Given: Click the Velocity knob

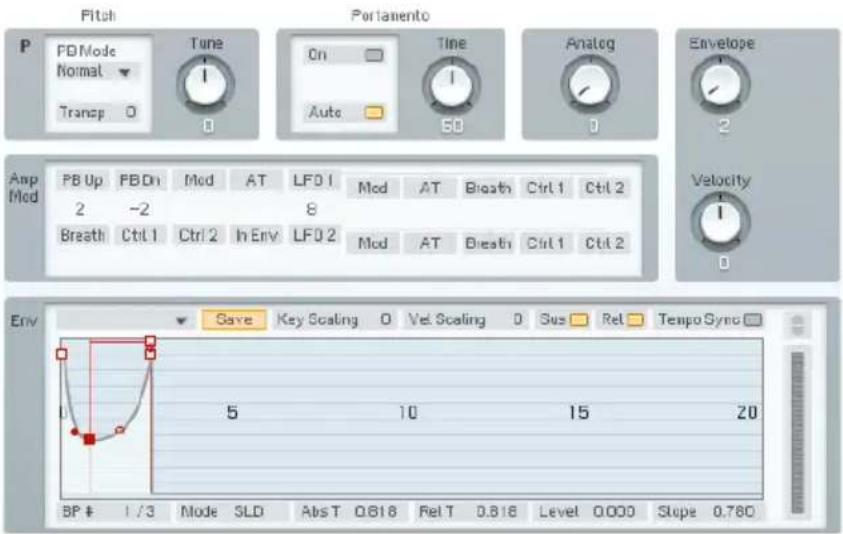Looking at the screenshot, I should 720,221.
